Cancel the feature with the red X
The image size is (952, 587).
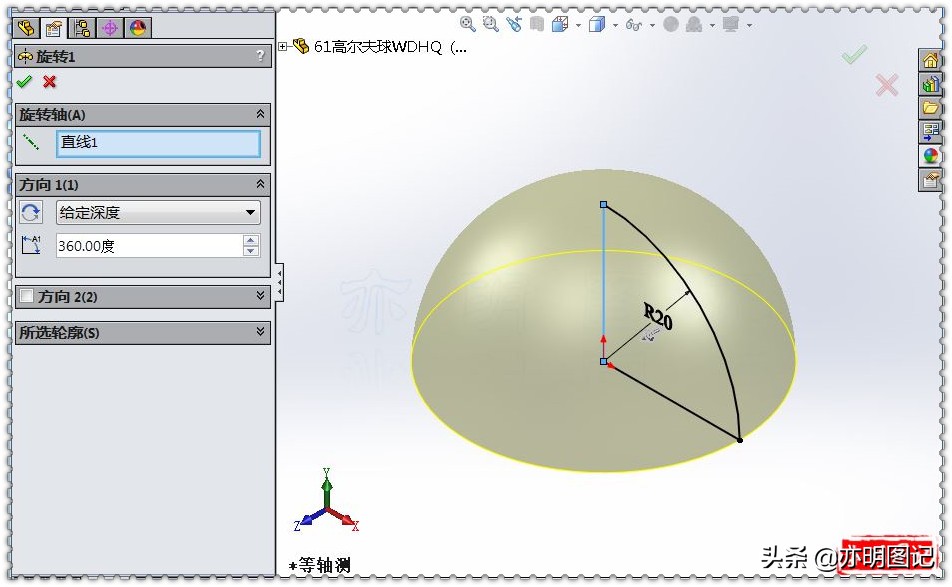pos(49,82)
